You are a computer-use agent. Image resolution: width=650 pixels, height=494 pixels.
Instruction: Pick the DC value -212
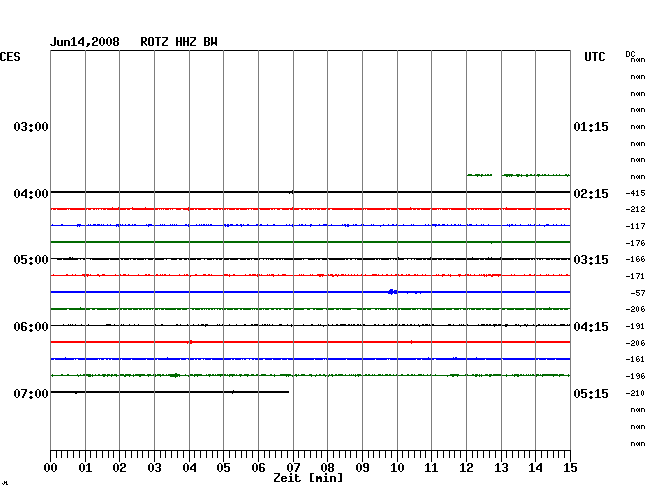[x=635, y=209]
